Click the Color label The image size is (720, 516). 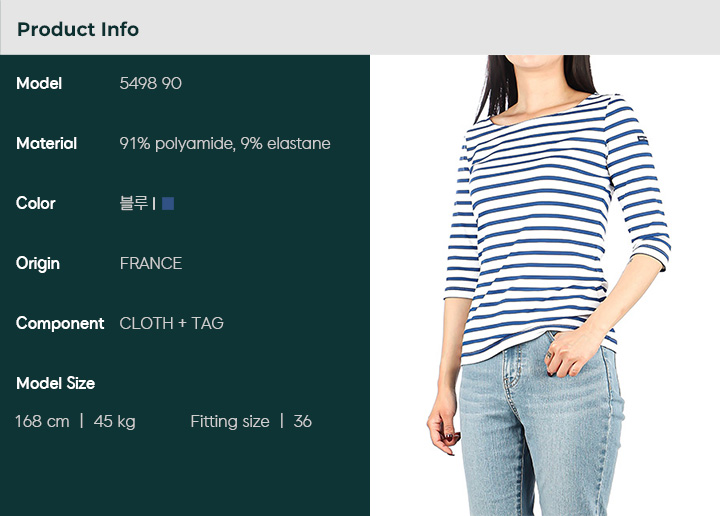[x=35, y=203]
